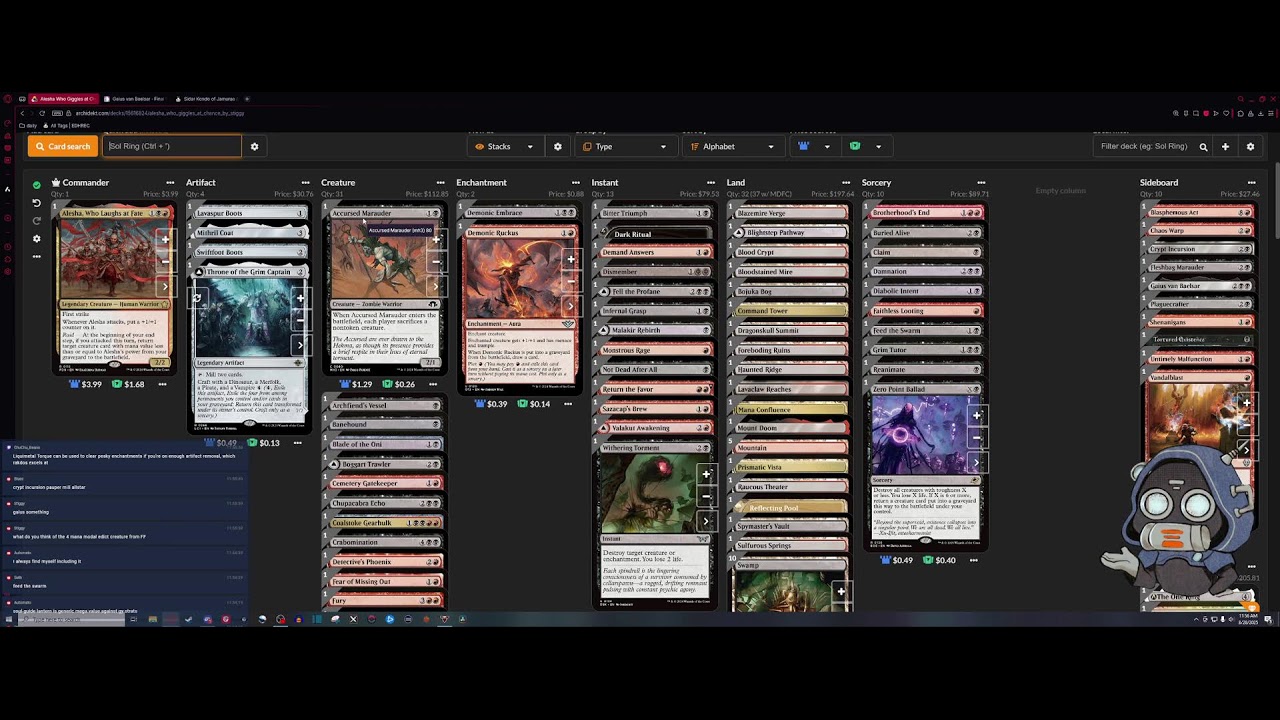Add a copy of Demonic Ruckus
The image size is (1280, 720).
coord(571,259)
